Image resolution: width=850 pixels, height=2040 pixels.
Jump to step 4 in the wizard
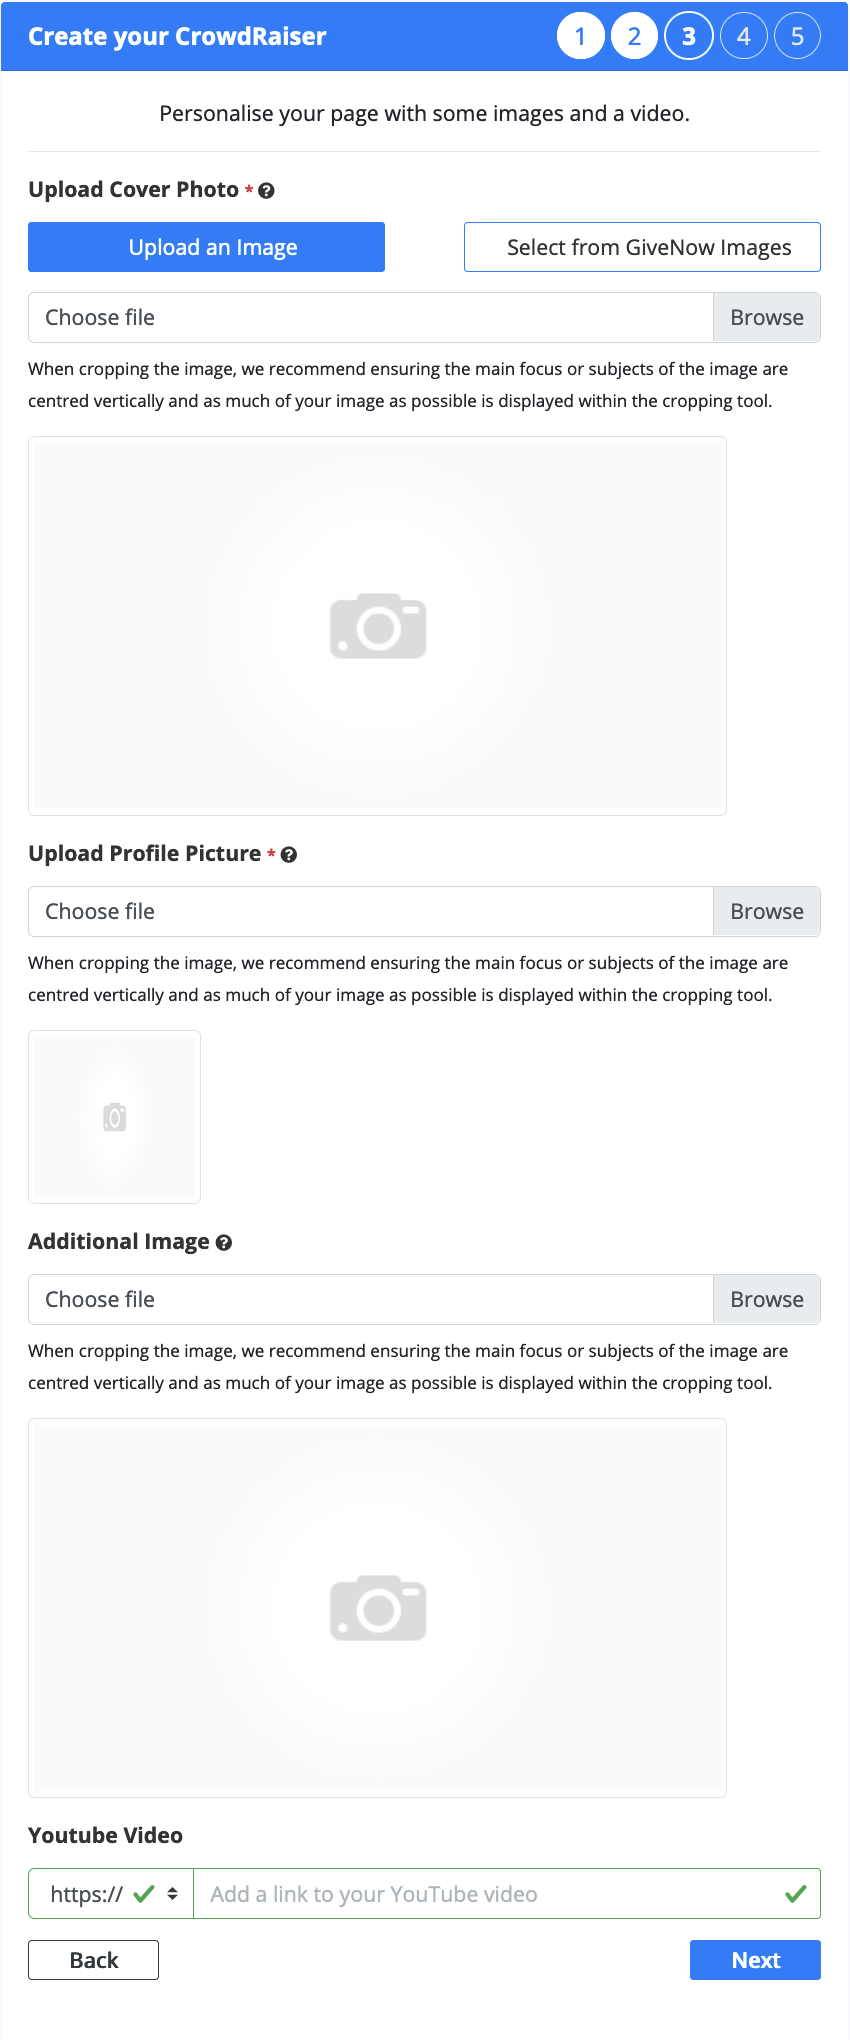(743, 37)
